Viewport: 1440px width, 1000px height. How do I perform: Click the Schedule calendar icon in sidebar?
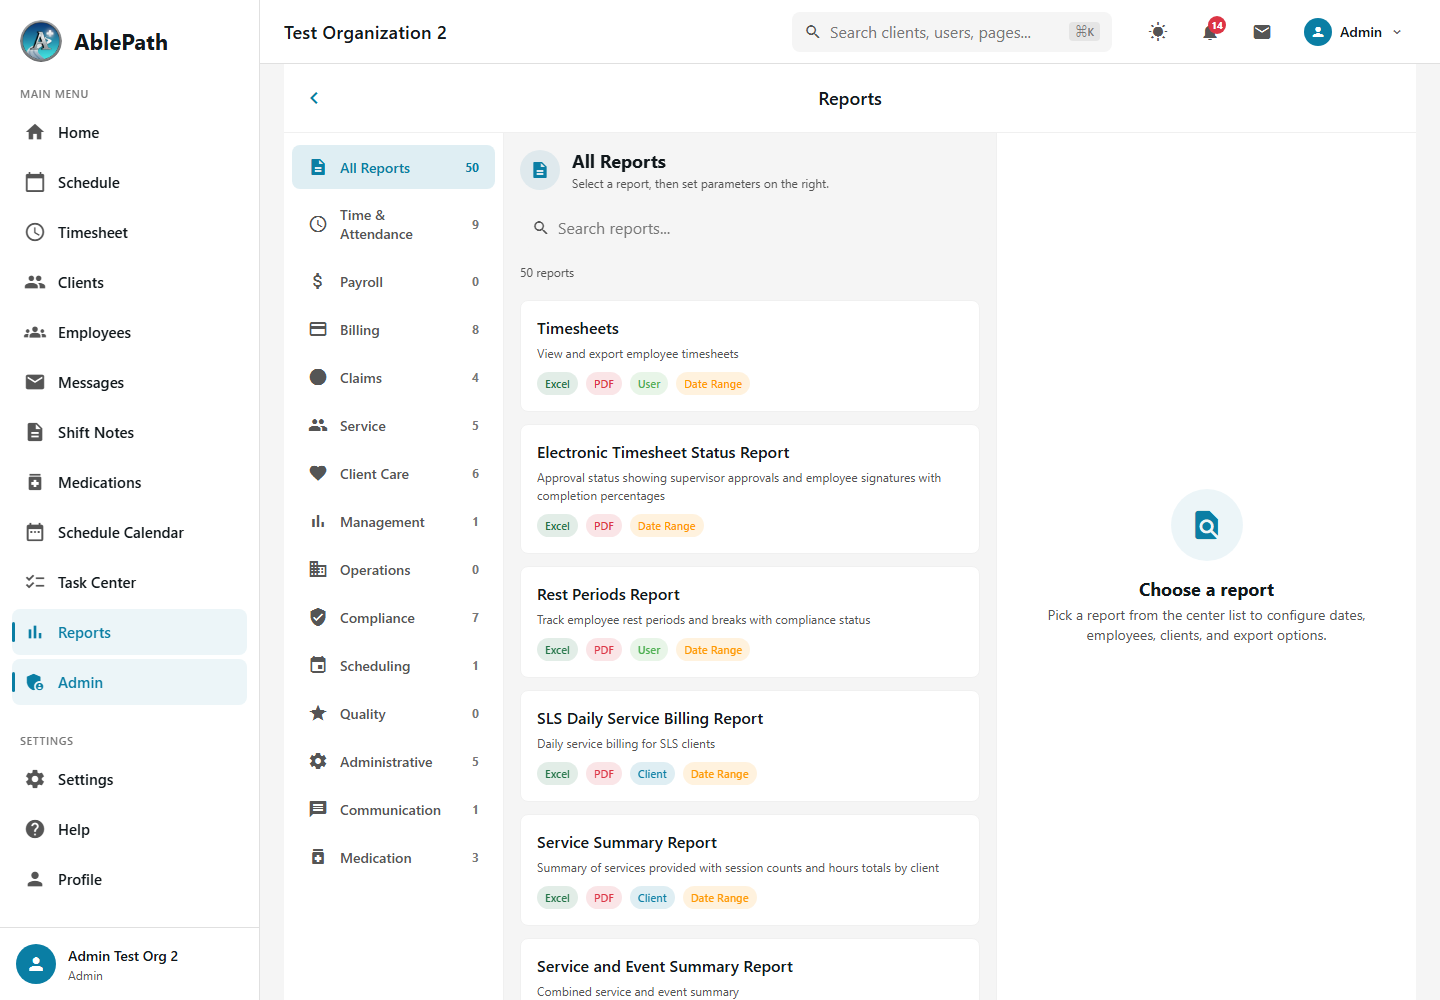[x=35, y=182]
